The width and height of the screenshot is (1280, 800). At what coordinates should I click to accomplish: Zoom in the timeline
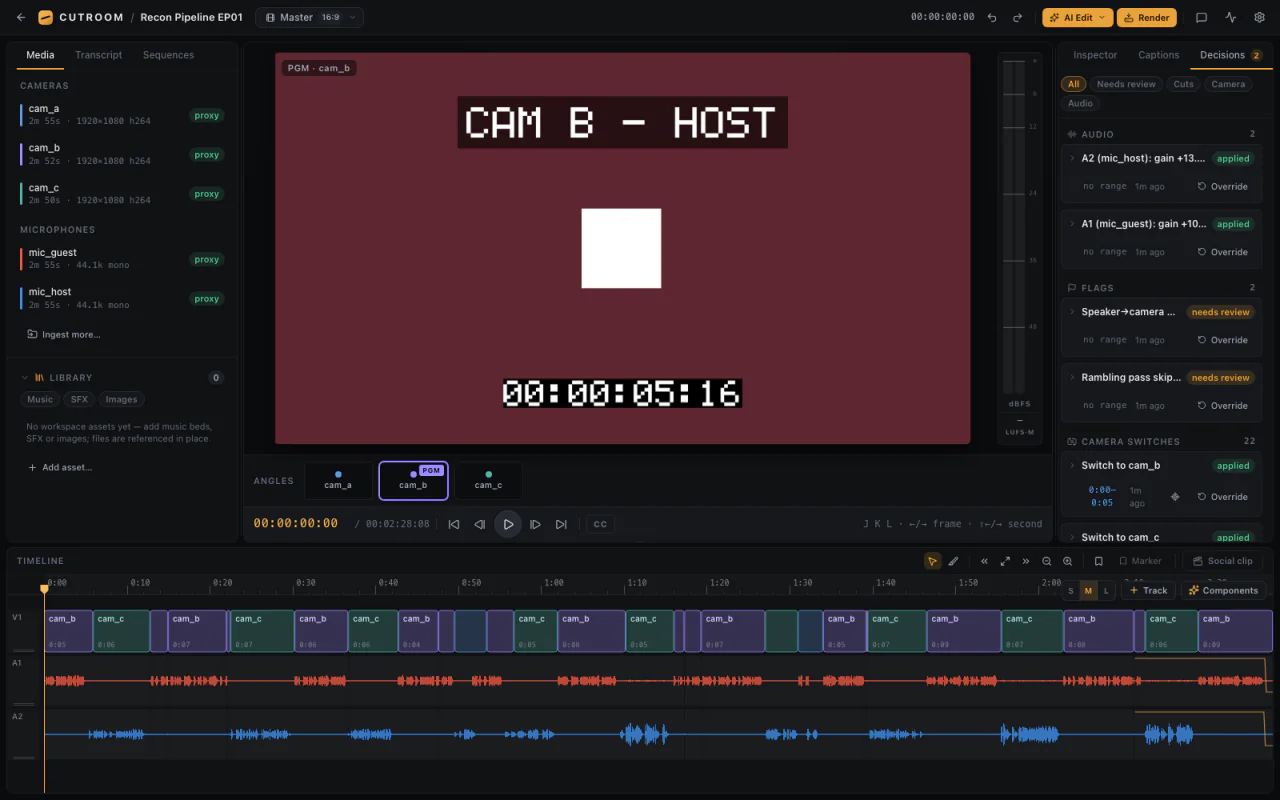[x=1068, y=561]
